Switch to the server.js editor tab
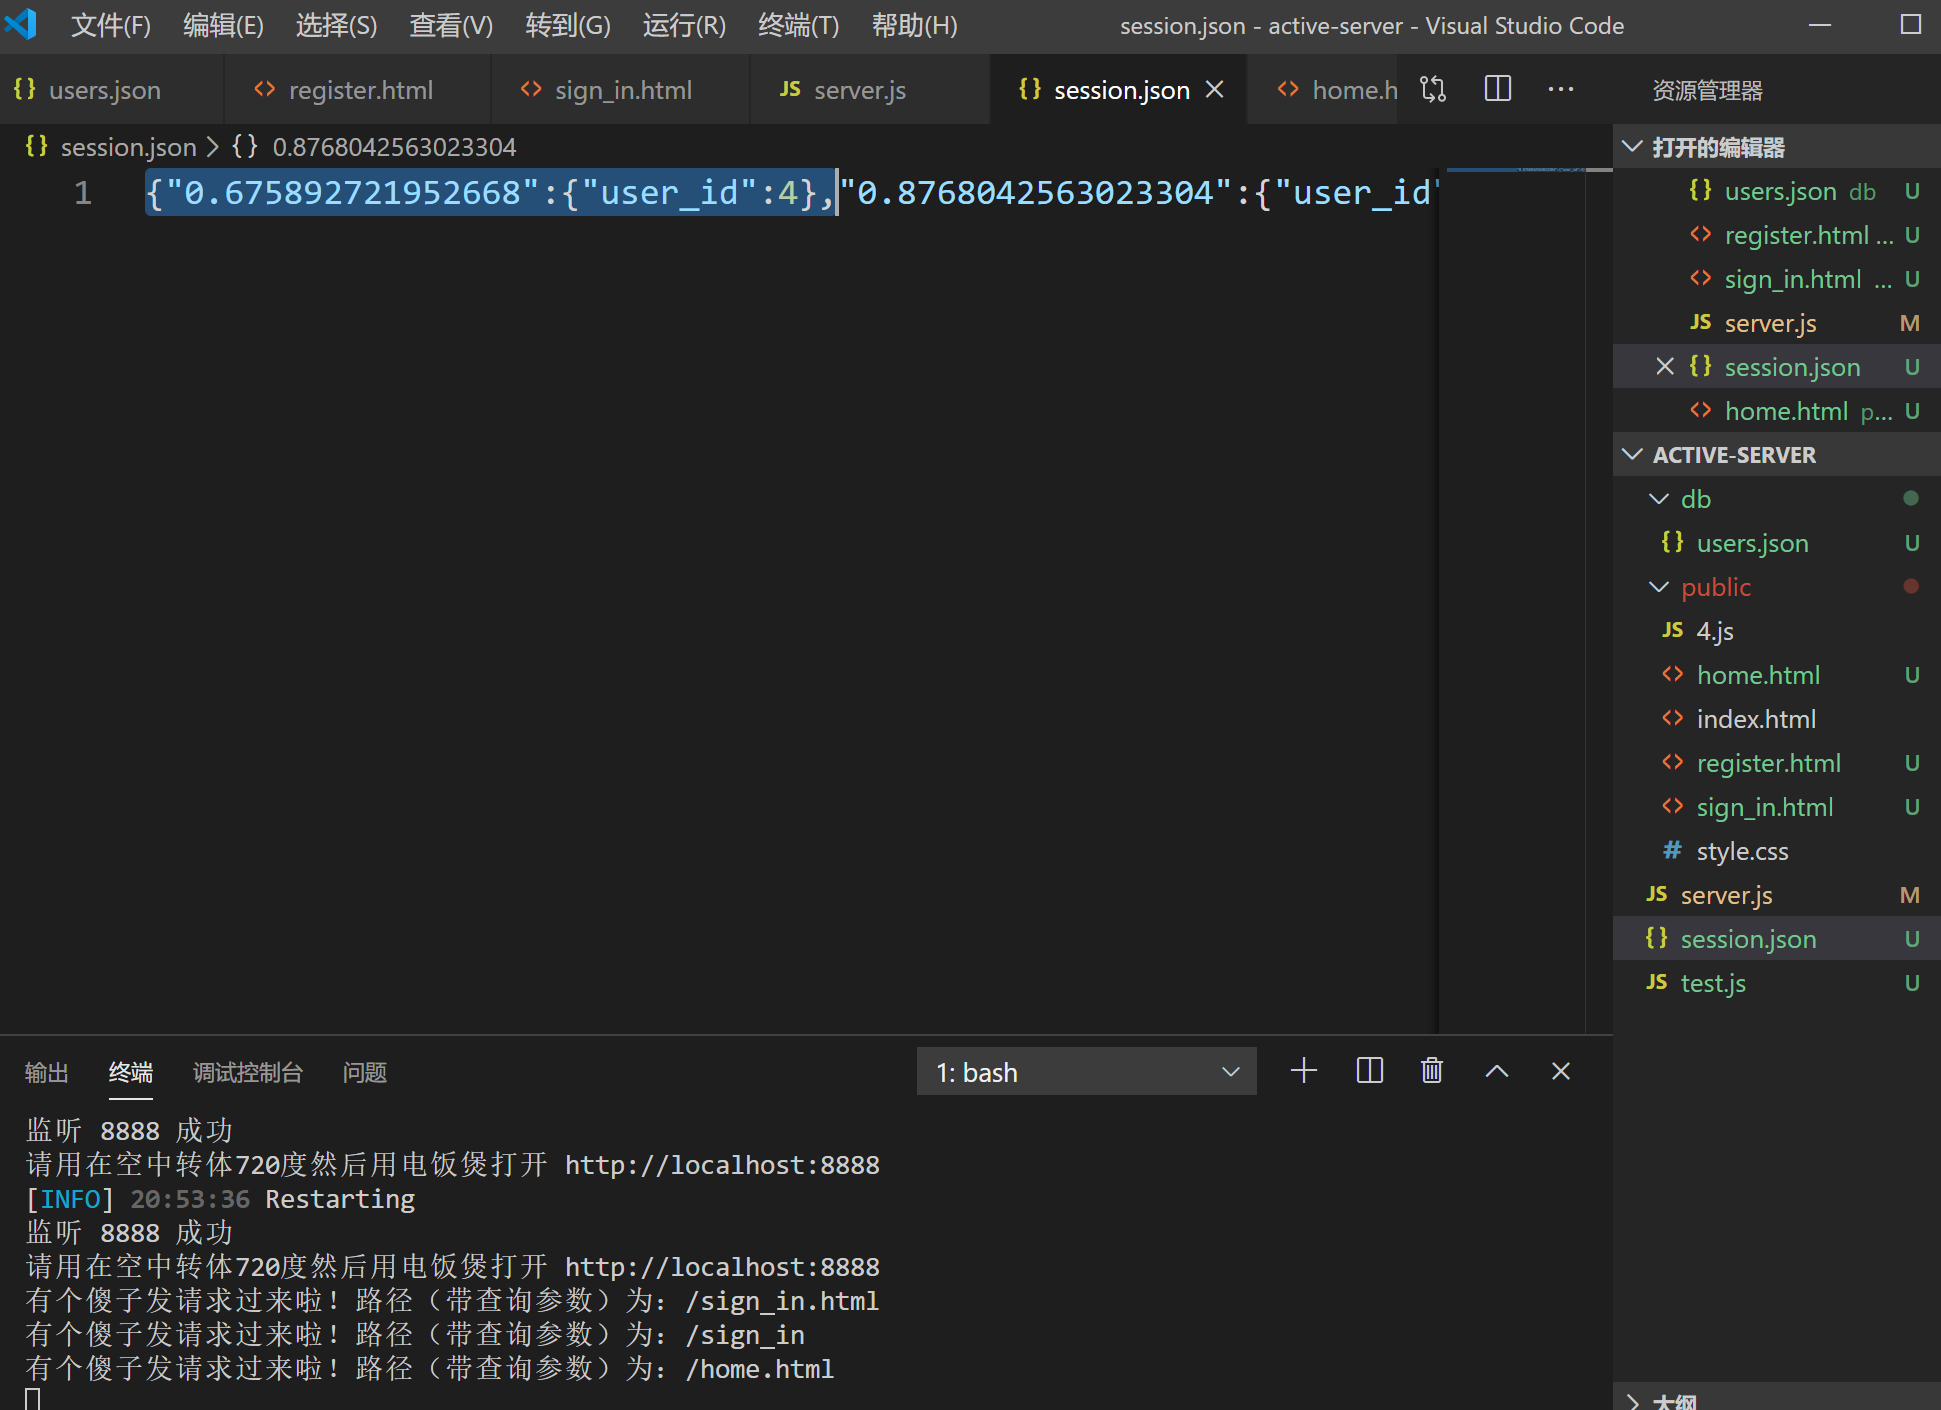The width and height of the screenshot is (1941, 1410). pos(859,90)
